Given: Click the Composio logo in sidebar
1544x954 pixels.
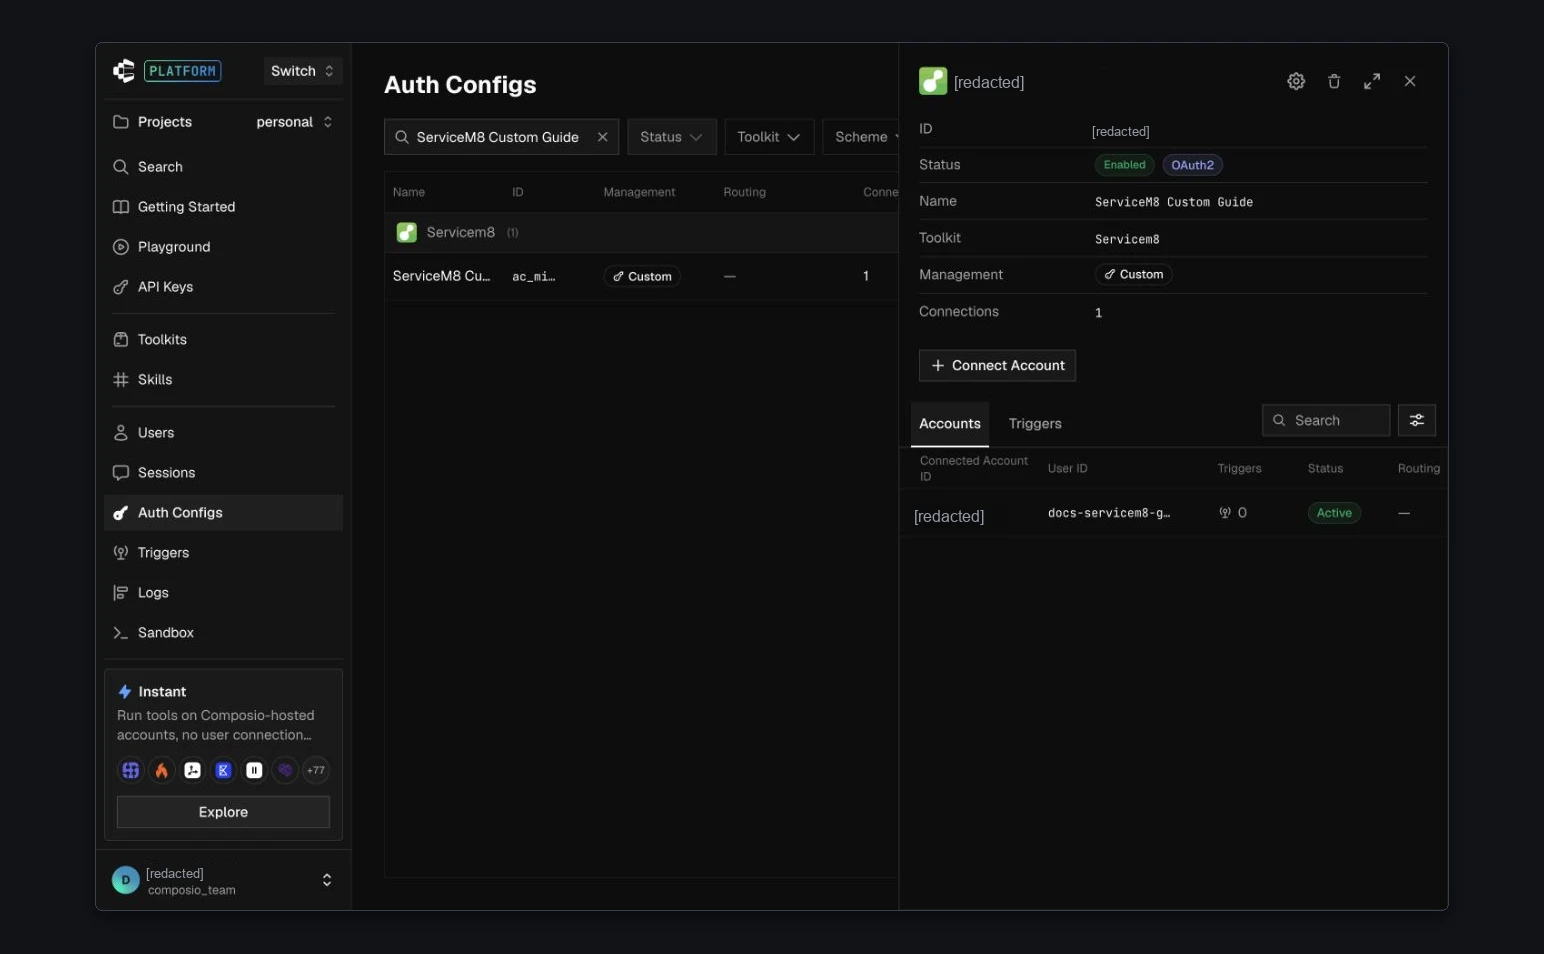Looking at the screenshot, I should point(124,71).
